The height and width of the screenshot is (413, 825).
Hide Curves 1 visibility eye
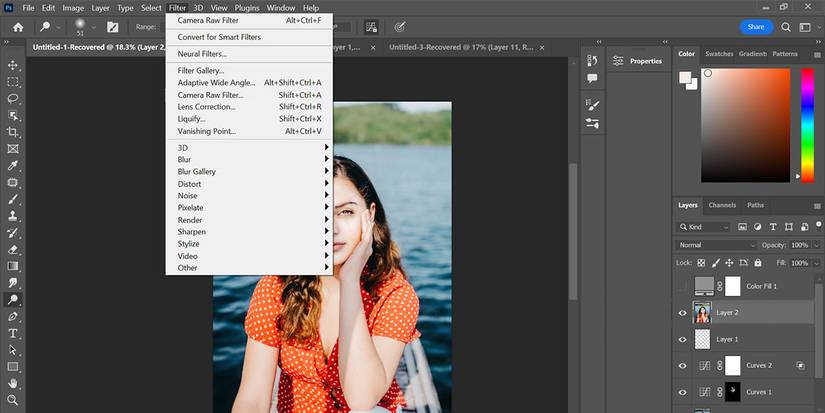682,392
